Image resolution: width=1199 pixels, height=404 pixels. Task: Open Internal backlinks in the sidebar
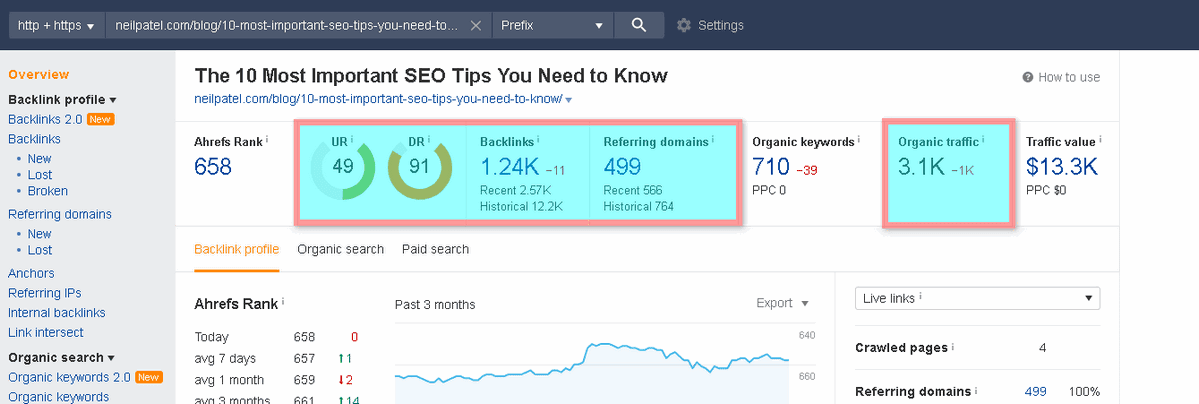click(57, 313)
